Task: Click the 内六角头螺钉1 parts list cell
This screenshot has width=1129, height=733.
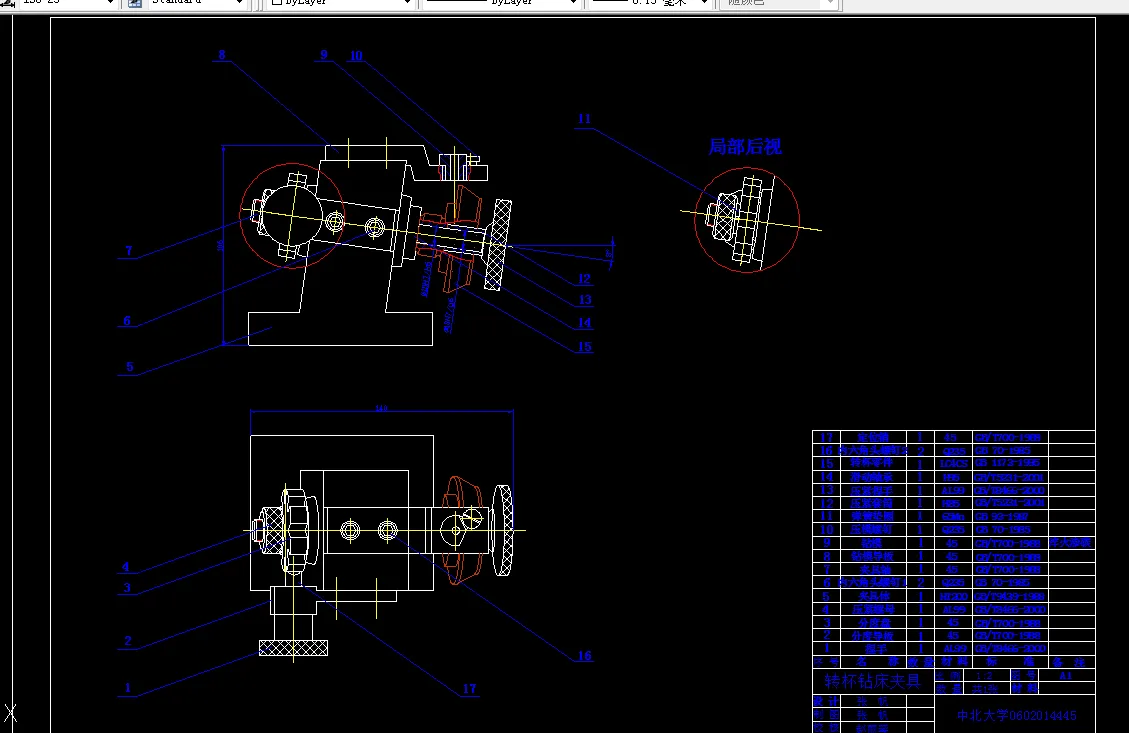Action: pos(873,583)
